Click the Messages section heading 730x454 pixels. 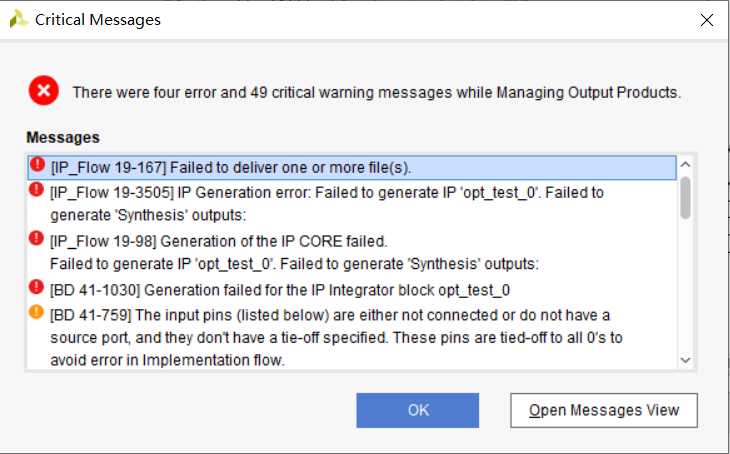(63, 137)
